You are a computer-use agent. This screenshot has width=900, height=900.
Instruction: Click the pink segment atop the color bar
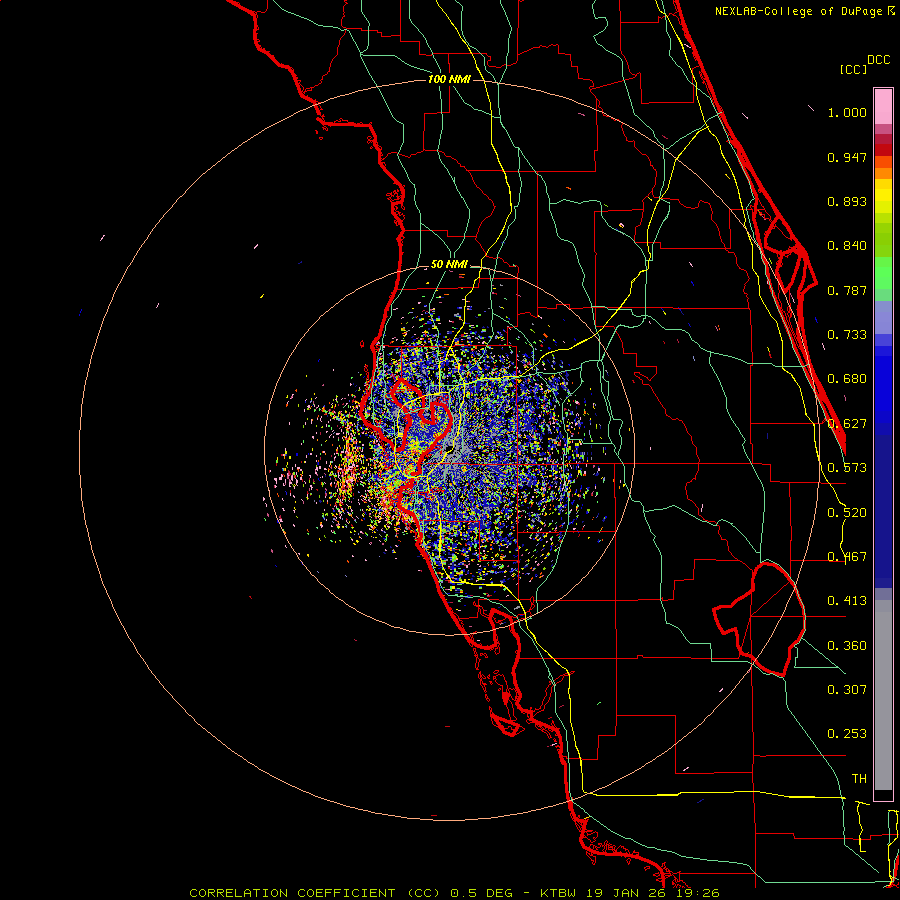(883, 107)
